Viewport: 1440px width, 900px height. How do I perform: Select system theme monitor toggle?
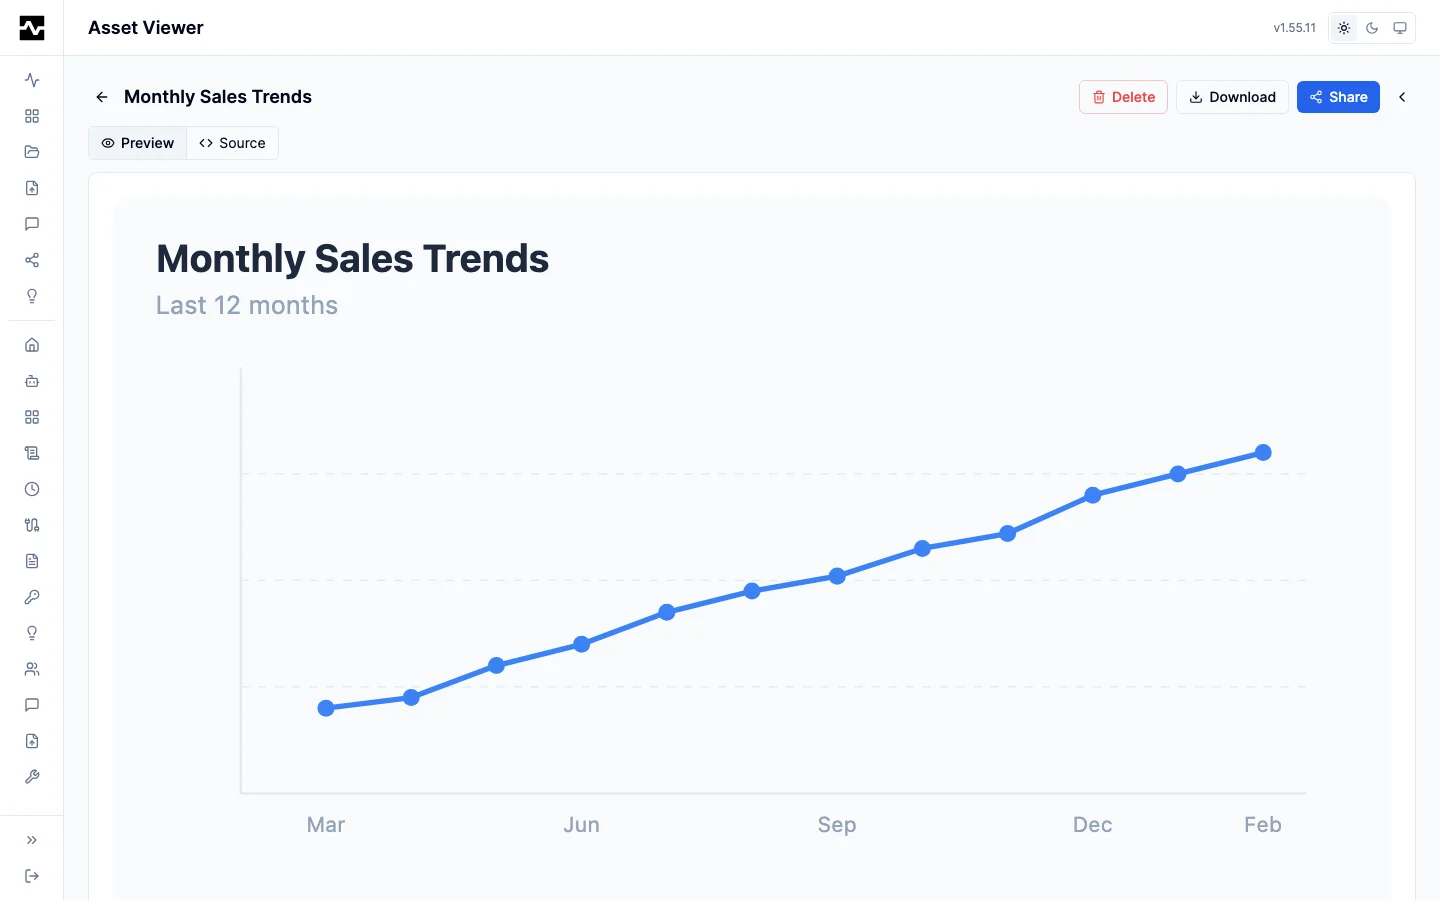pos(1400,28)
